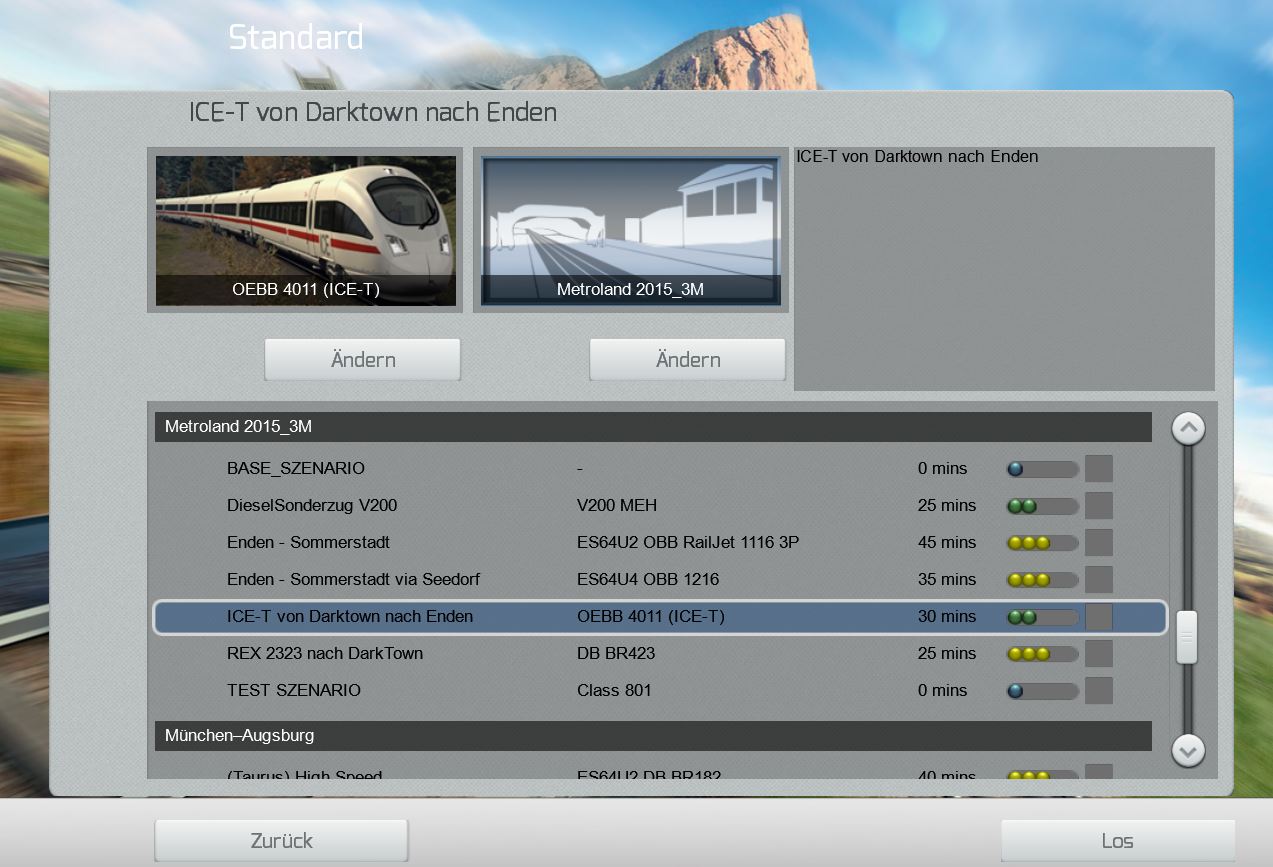The height and width of the screenshot is (867, 1273).
Task: Click the scenario description text box
Action: pyautogui.click(x=1004, y=269)
